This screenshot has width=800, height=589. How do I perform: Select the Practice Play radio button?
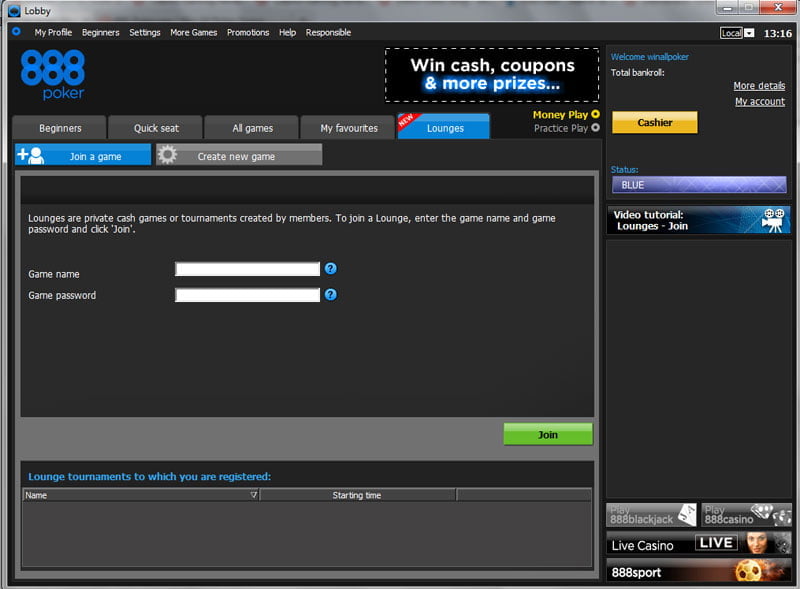pos(595,128)
